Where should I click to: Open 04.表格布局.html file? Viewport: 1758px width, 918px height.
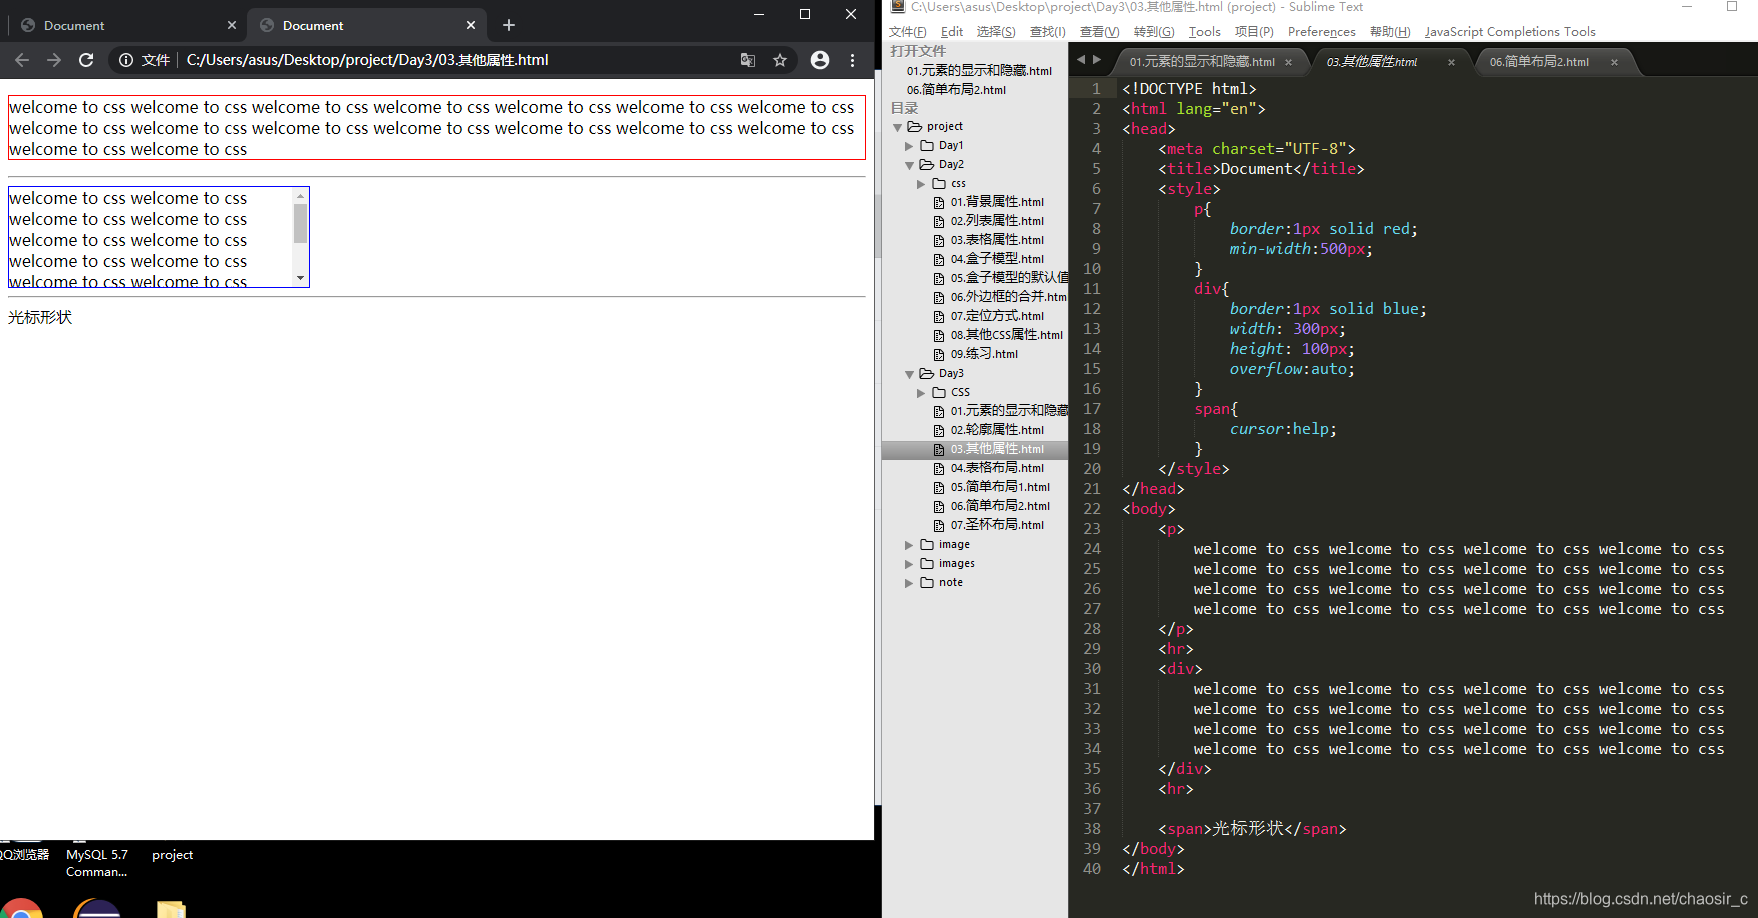click(997, 468)
